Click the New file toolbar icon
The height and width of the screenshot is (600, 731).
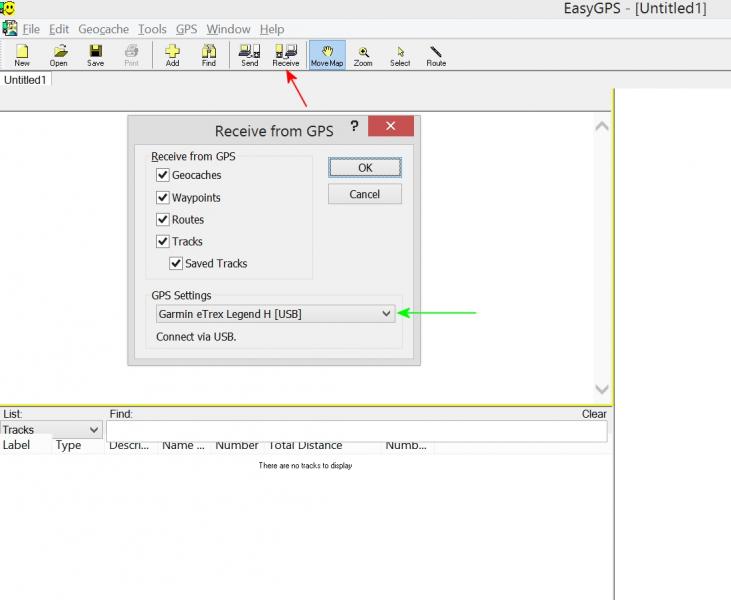click(22, 55)
